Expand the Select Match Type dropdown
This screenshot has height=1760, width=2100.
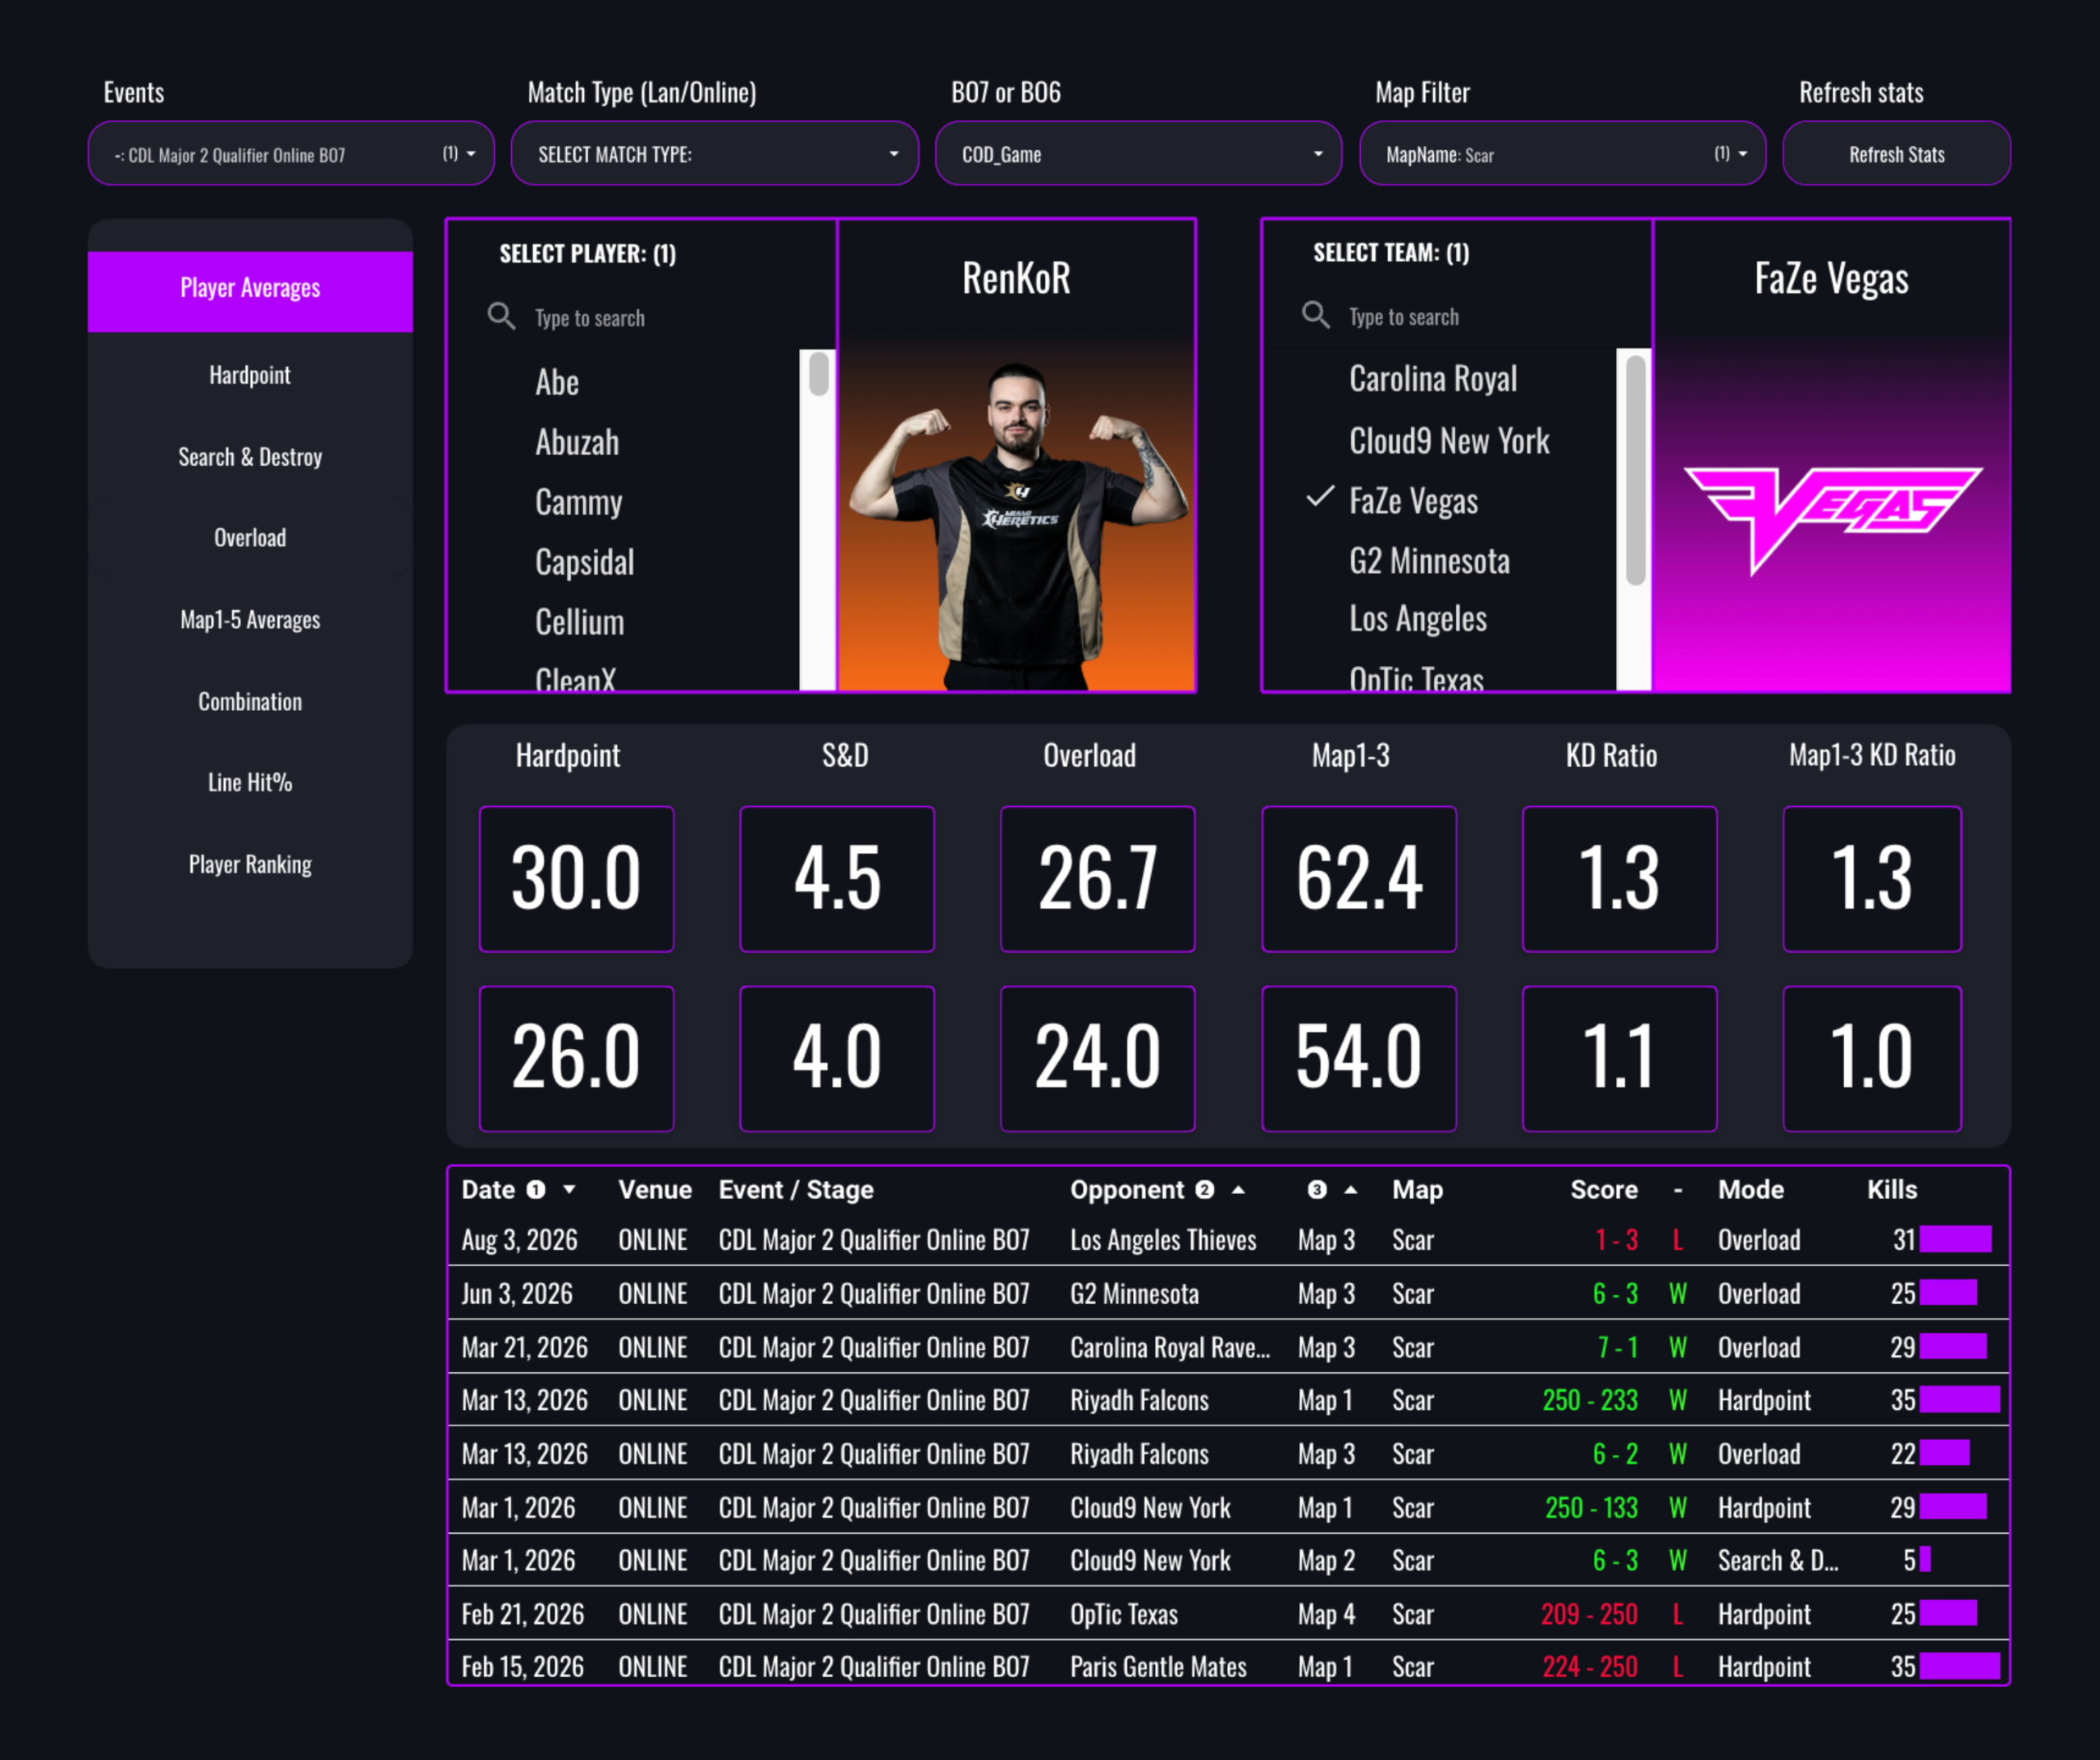point(715,154)
